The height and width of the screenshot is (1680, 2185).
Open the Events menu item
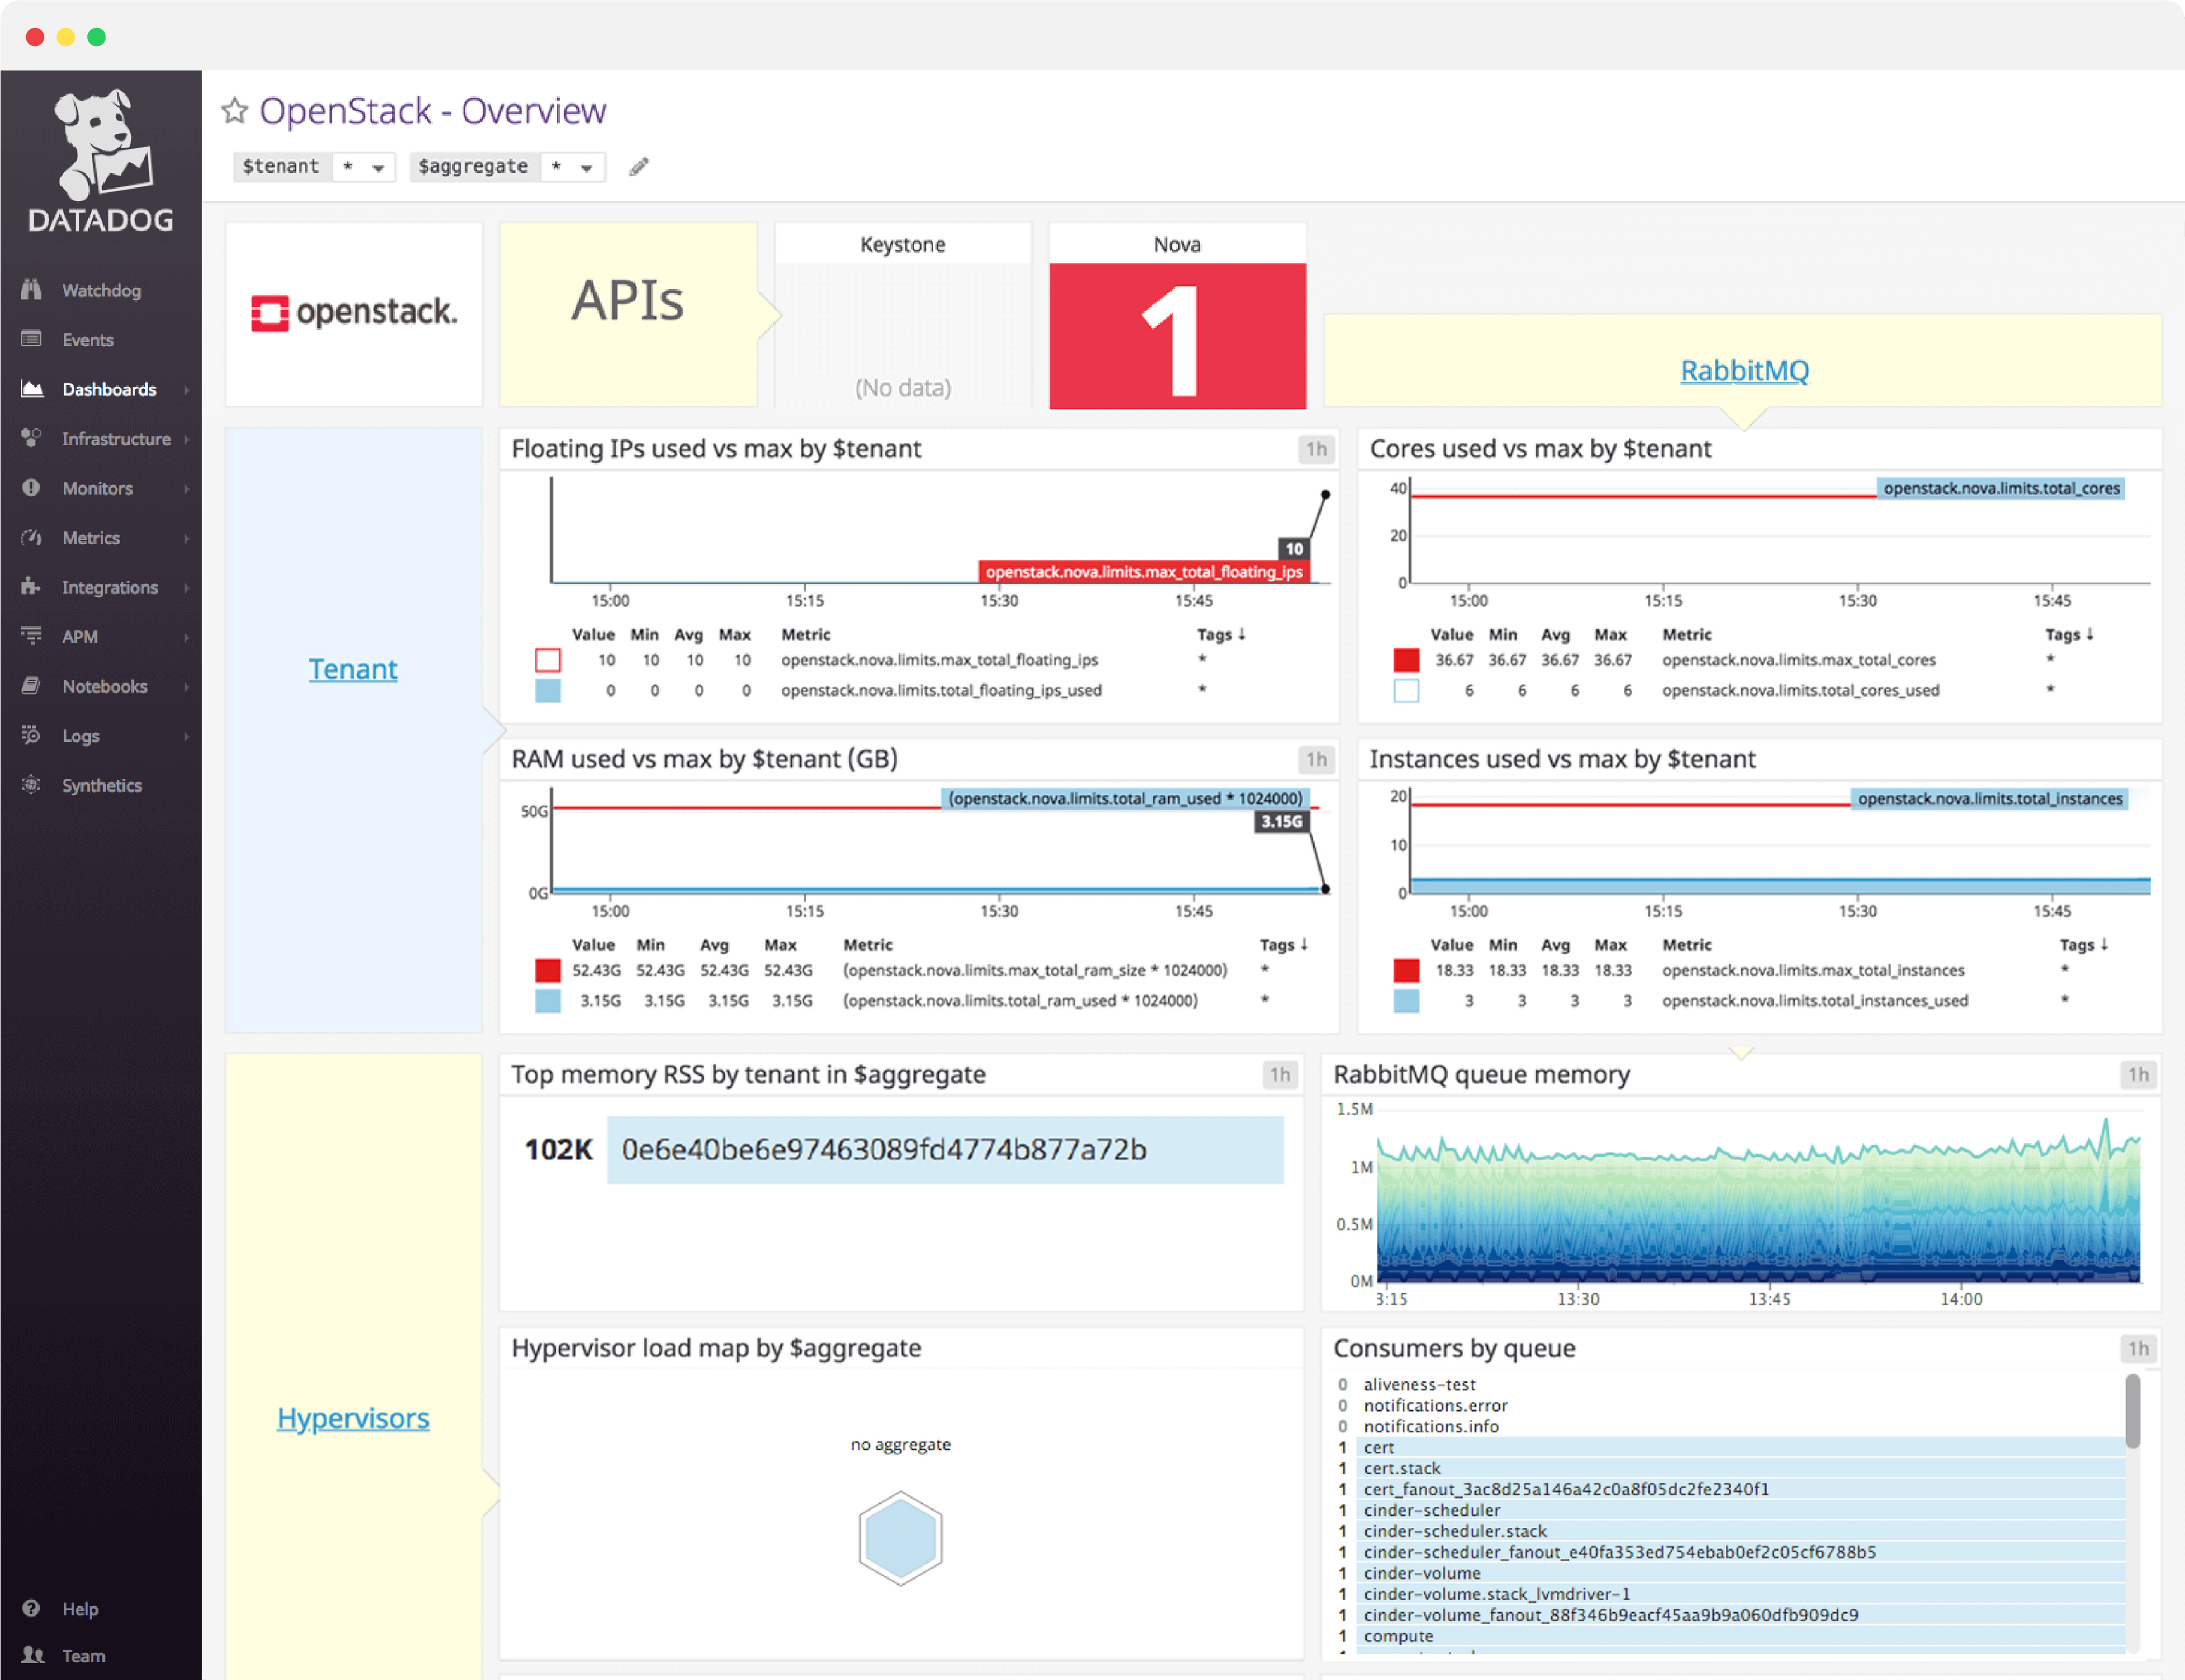[x=87, y=339]
